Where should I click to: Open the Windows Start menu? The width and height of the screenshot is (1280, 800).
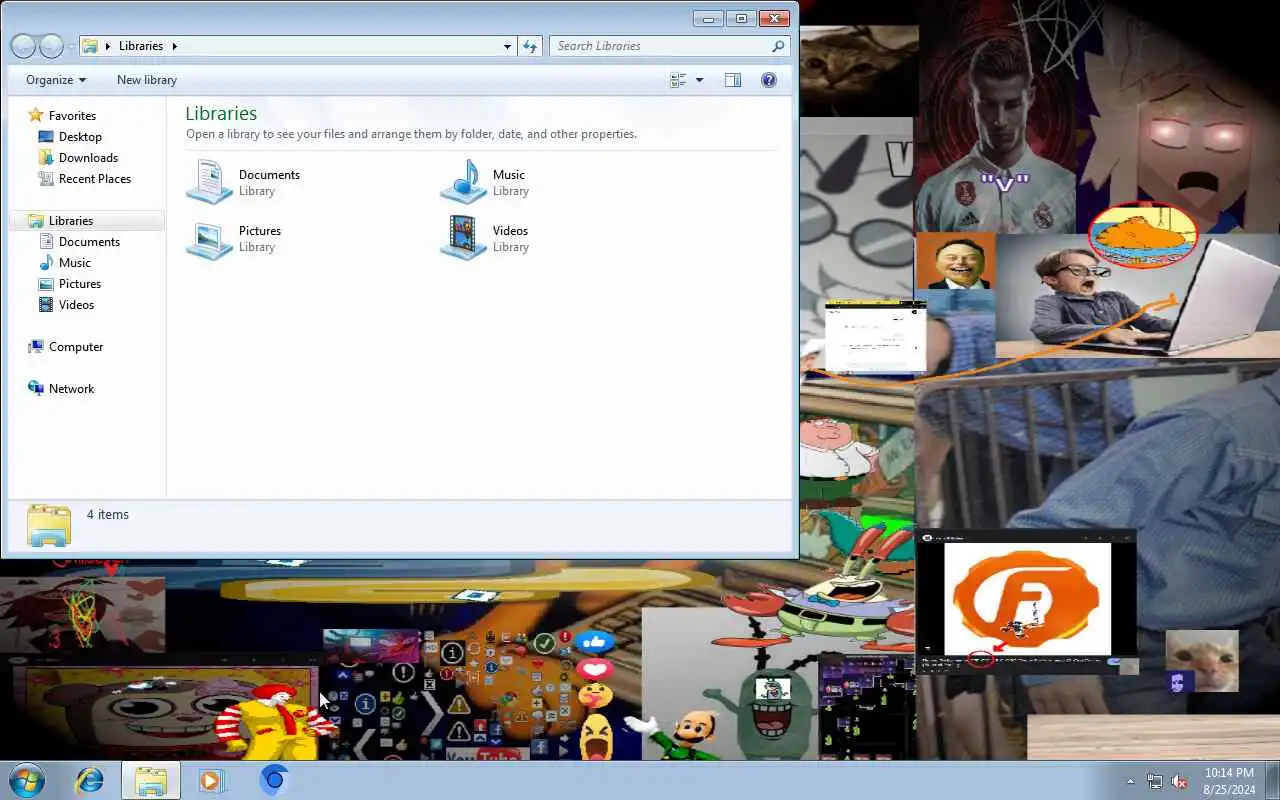pos(27,780)
